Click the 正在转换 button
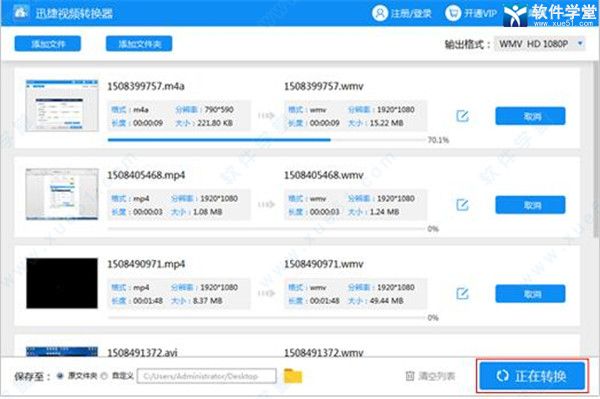The height and width of the screenshot is (399, 600). (532, 376)
